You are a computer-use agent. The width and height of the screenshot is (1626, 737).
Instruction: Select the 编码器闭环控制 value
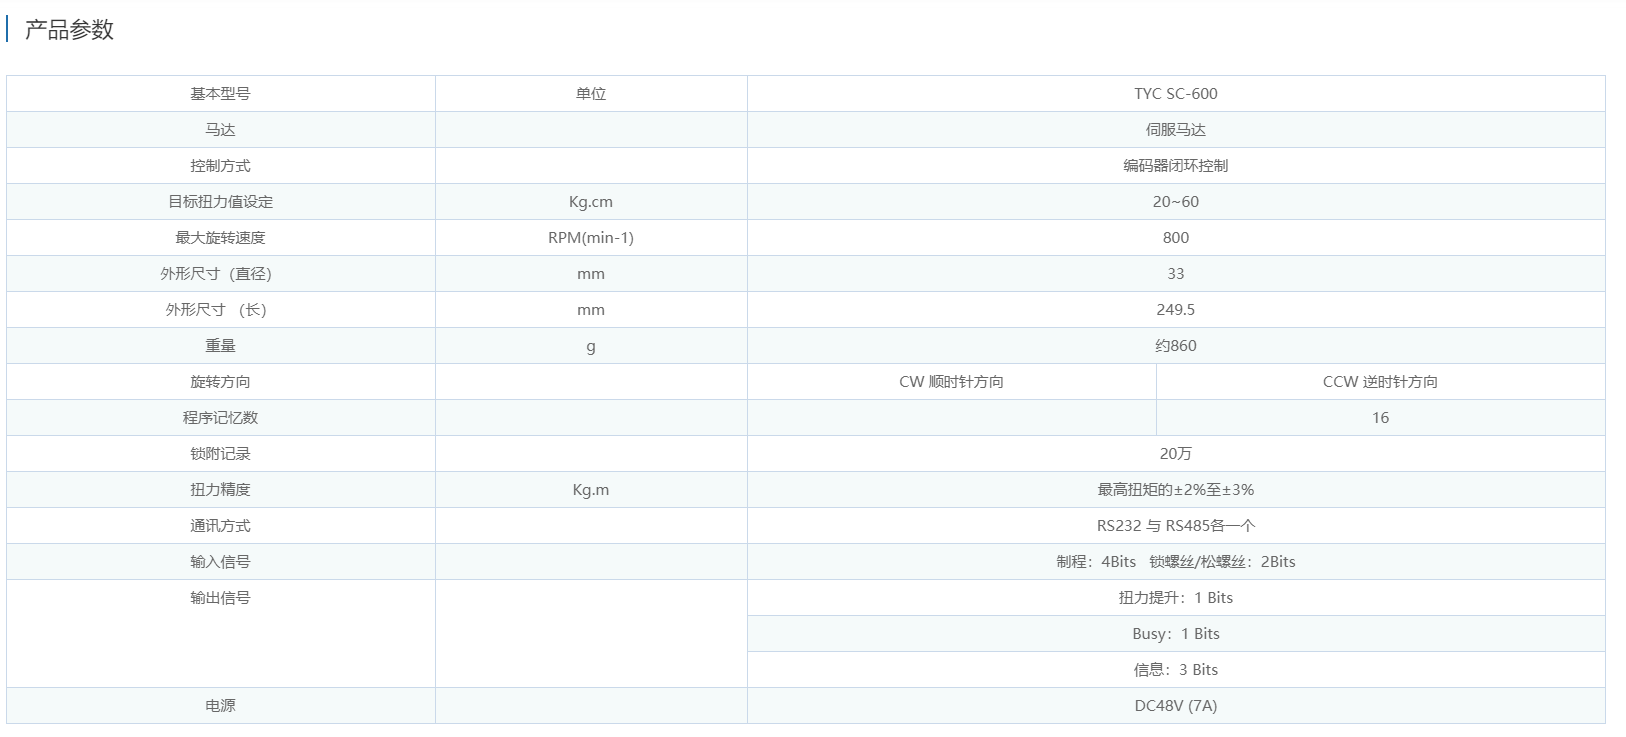pos(1176,166)
